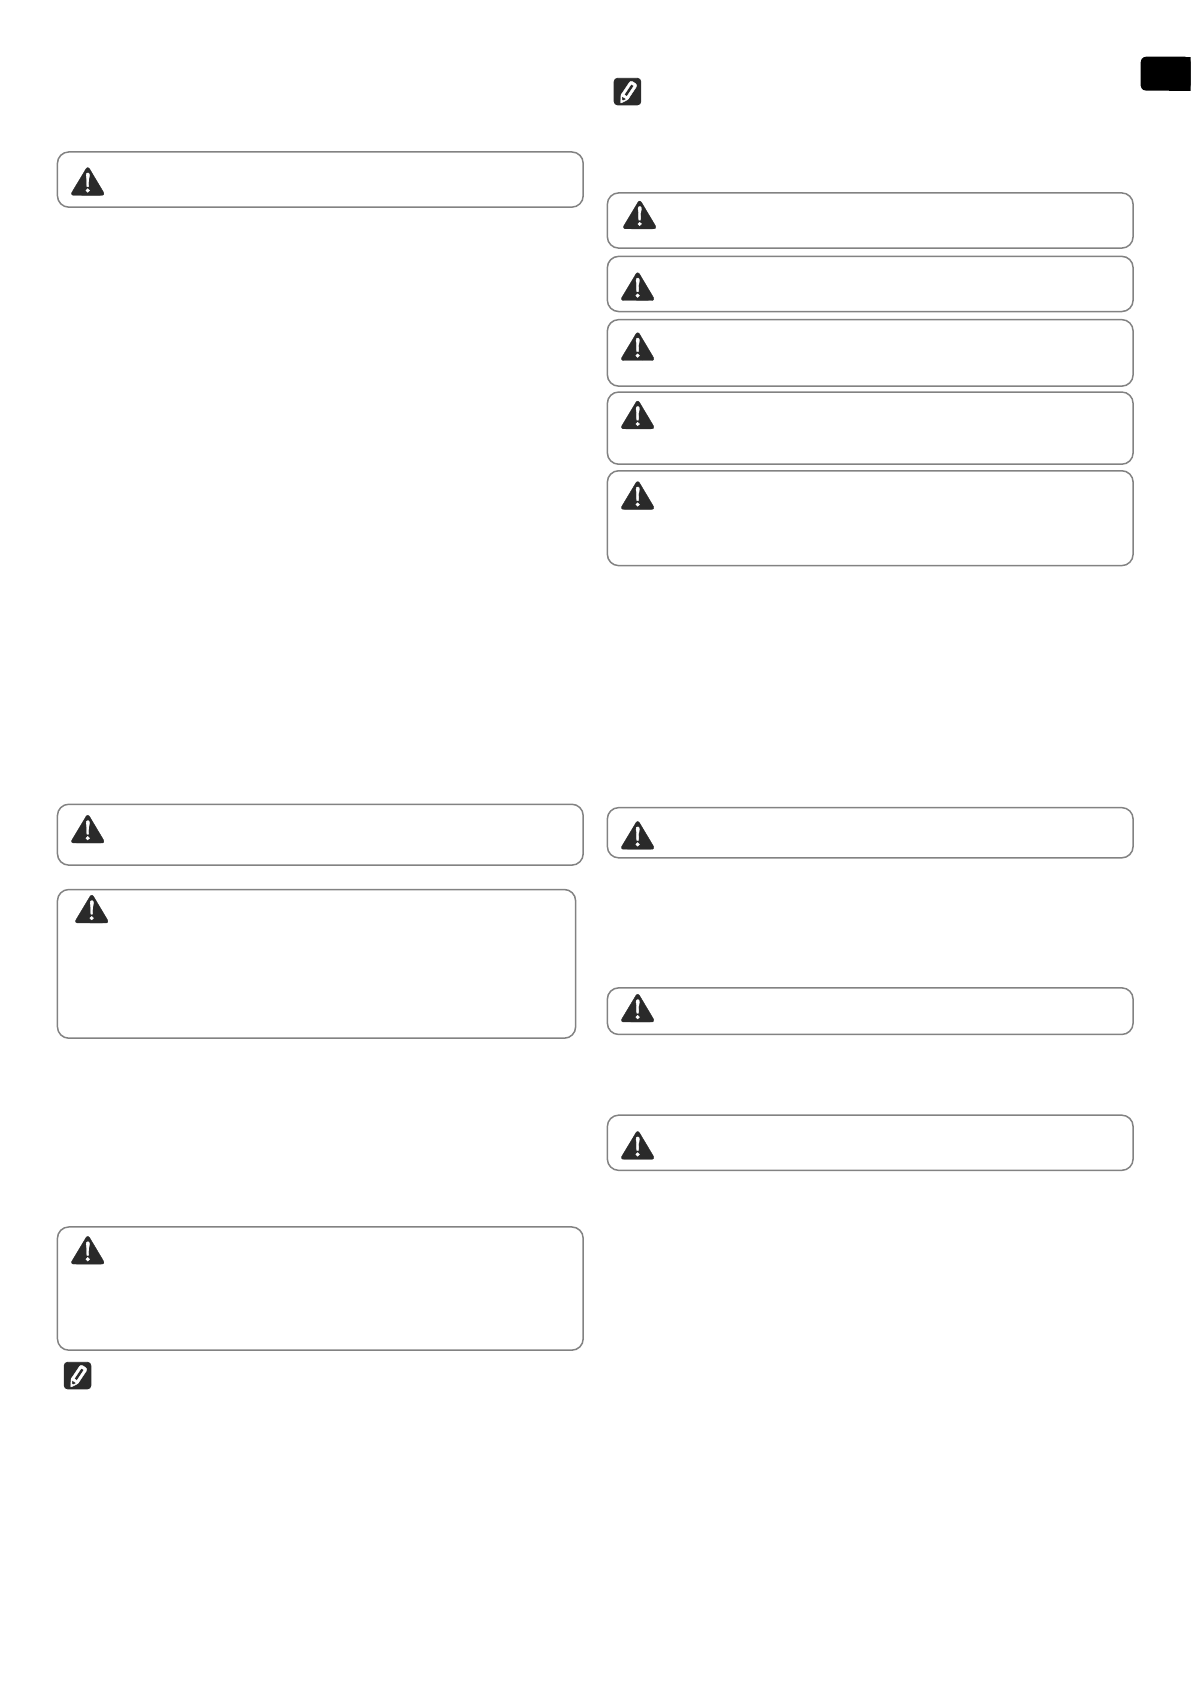Select the black page tab in the top-right corner
1191x1684 pixels.
tap(1165, 75)
